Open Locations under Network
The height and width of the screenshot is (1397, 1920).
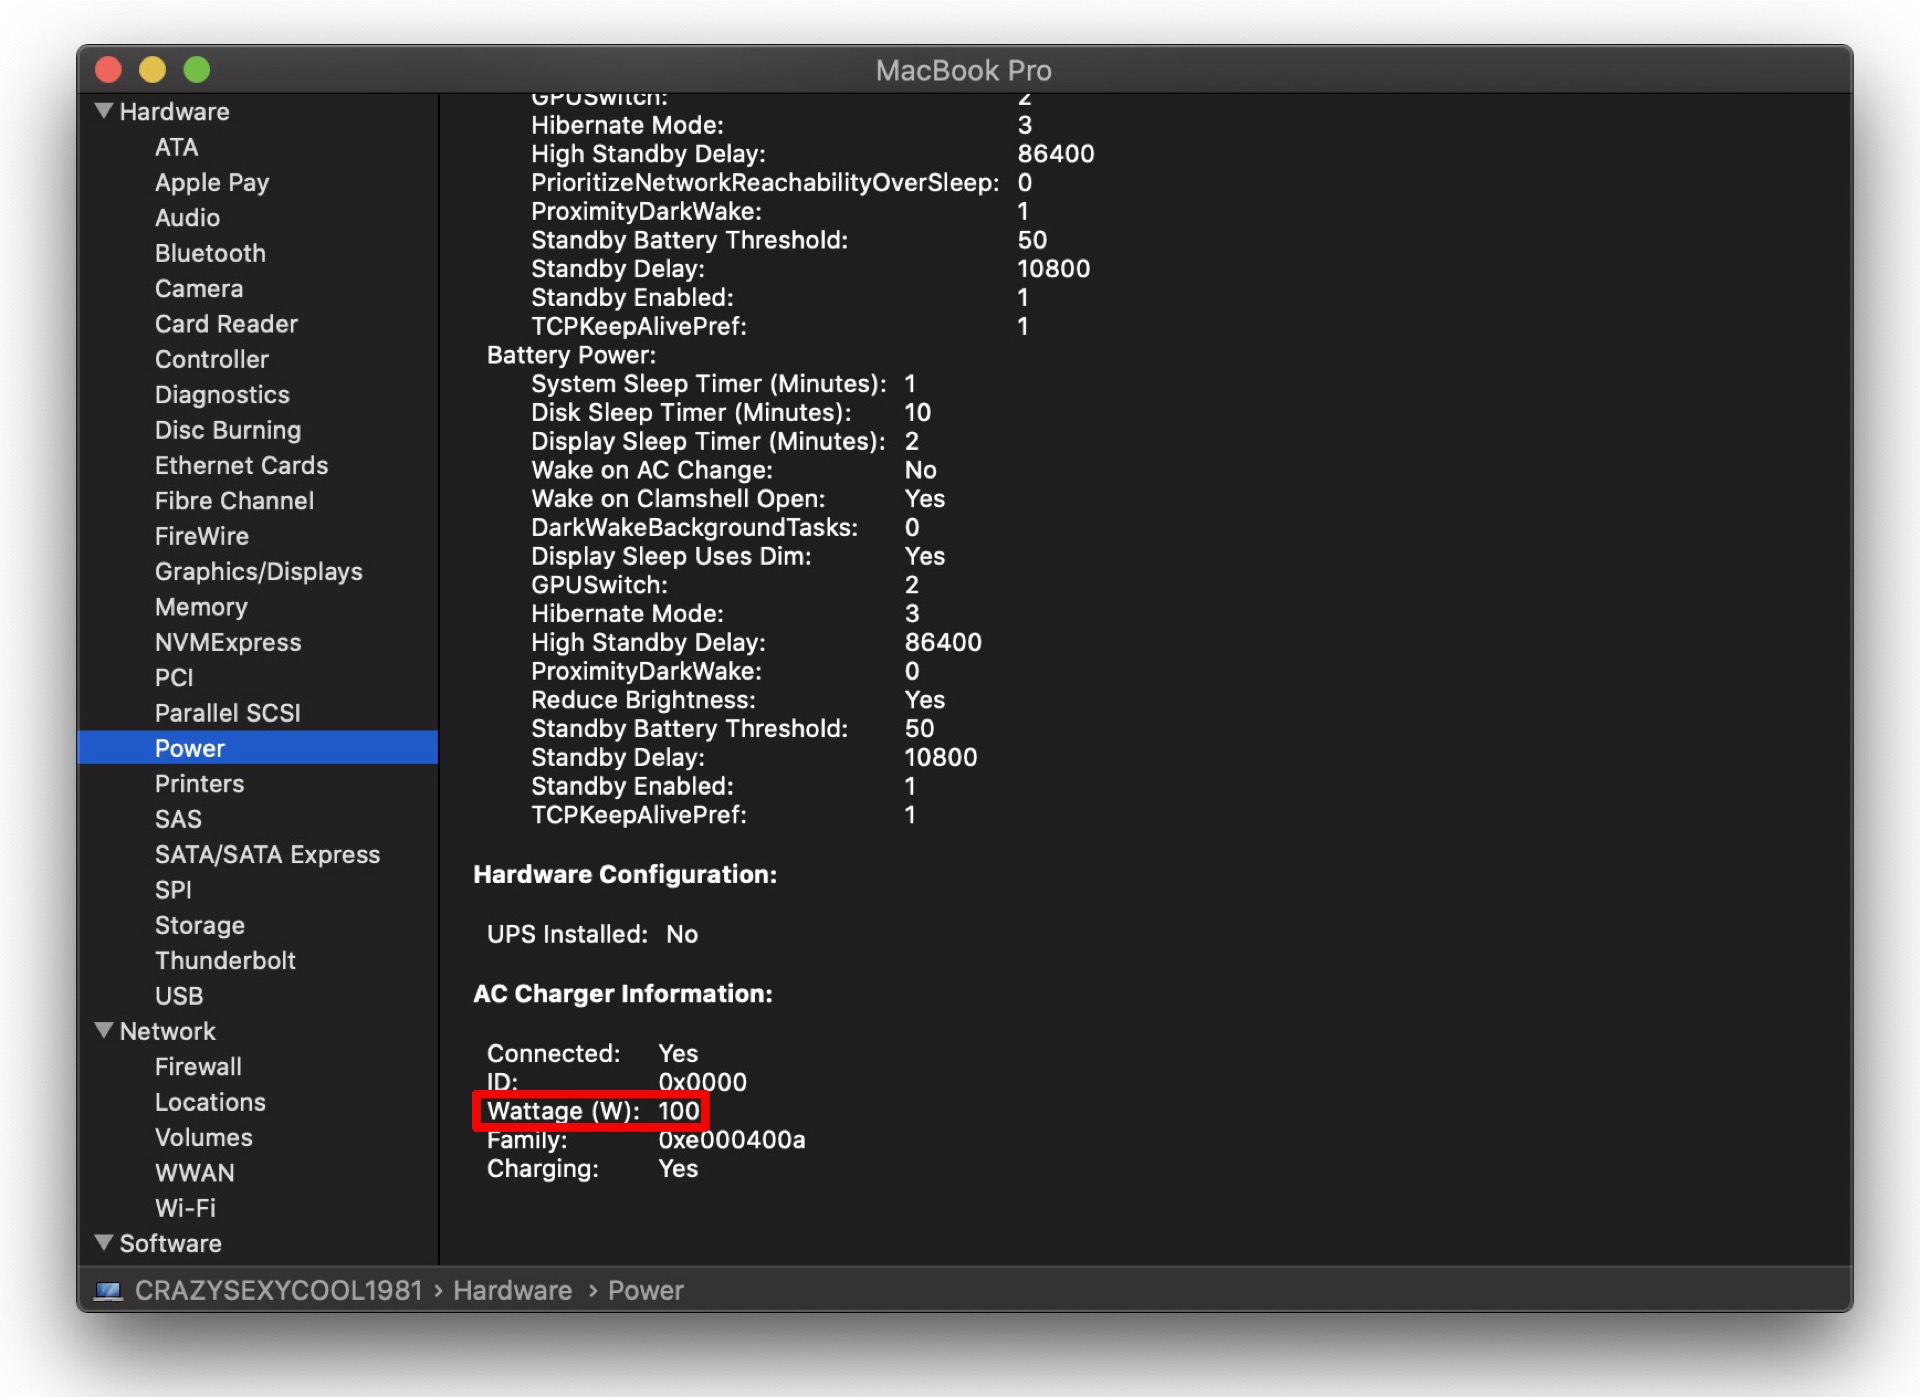(210, 1102)
